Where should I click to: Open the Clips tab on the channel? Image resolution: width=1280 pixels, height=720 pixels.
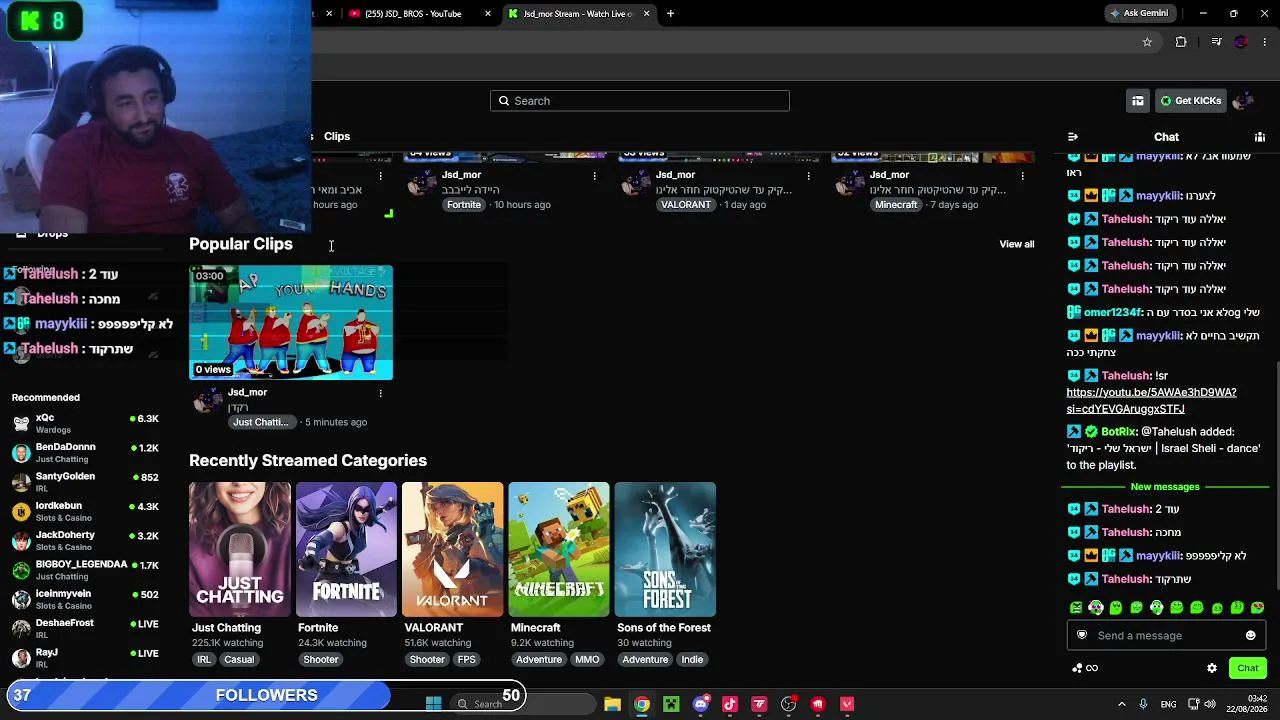(337, 136)
